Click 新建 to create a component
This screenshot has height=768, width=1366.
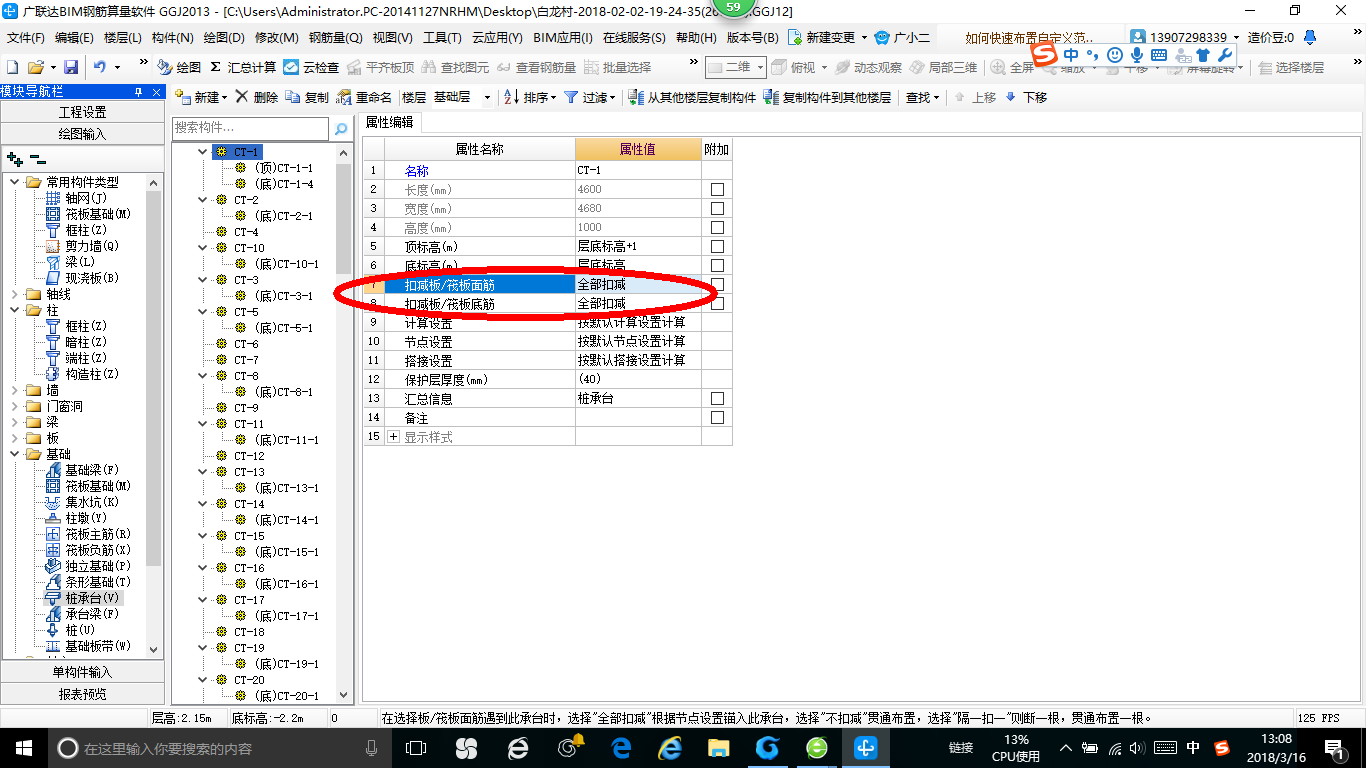tap(201, 97)
